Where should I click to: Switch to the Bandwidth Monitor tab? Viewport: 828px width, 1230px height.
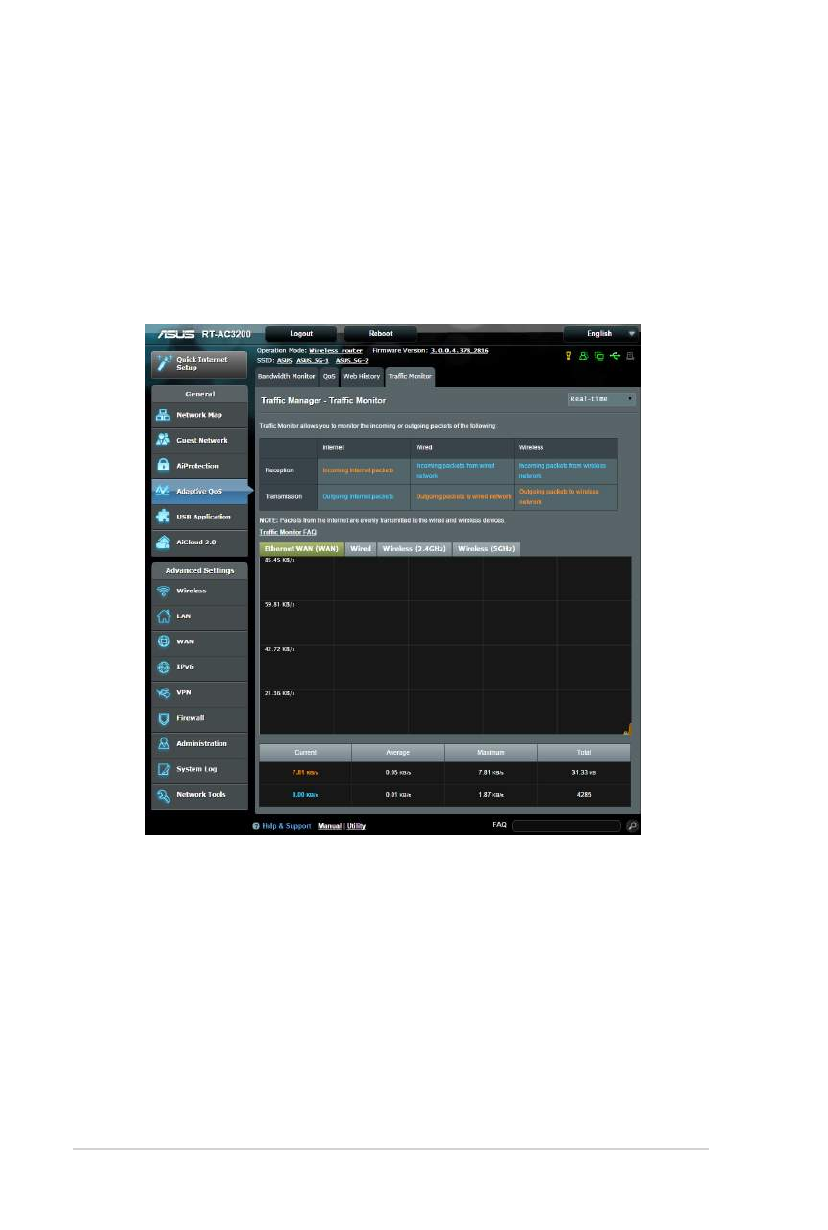tap(286, 377)
